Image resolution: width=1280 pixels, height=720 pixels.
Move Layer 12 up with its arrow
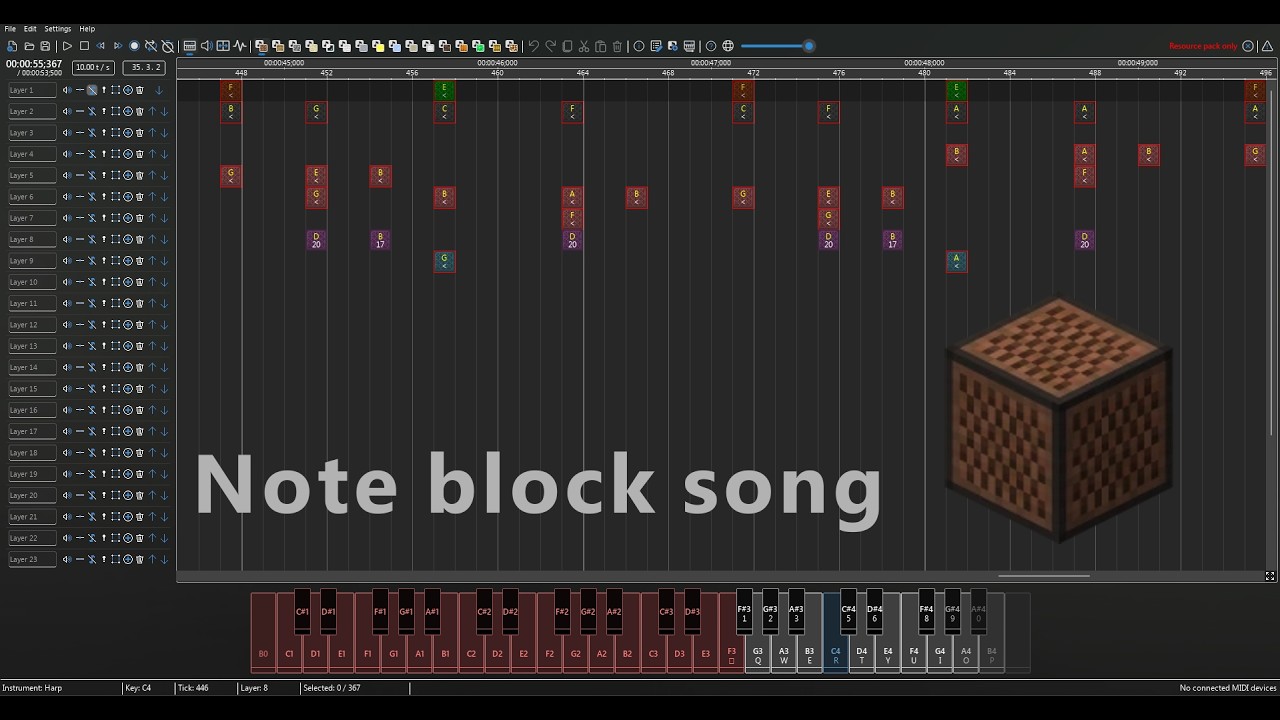click(152, 325)
